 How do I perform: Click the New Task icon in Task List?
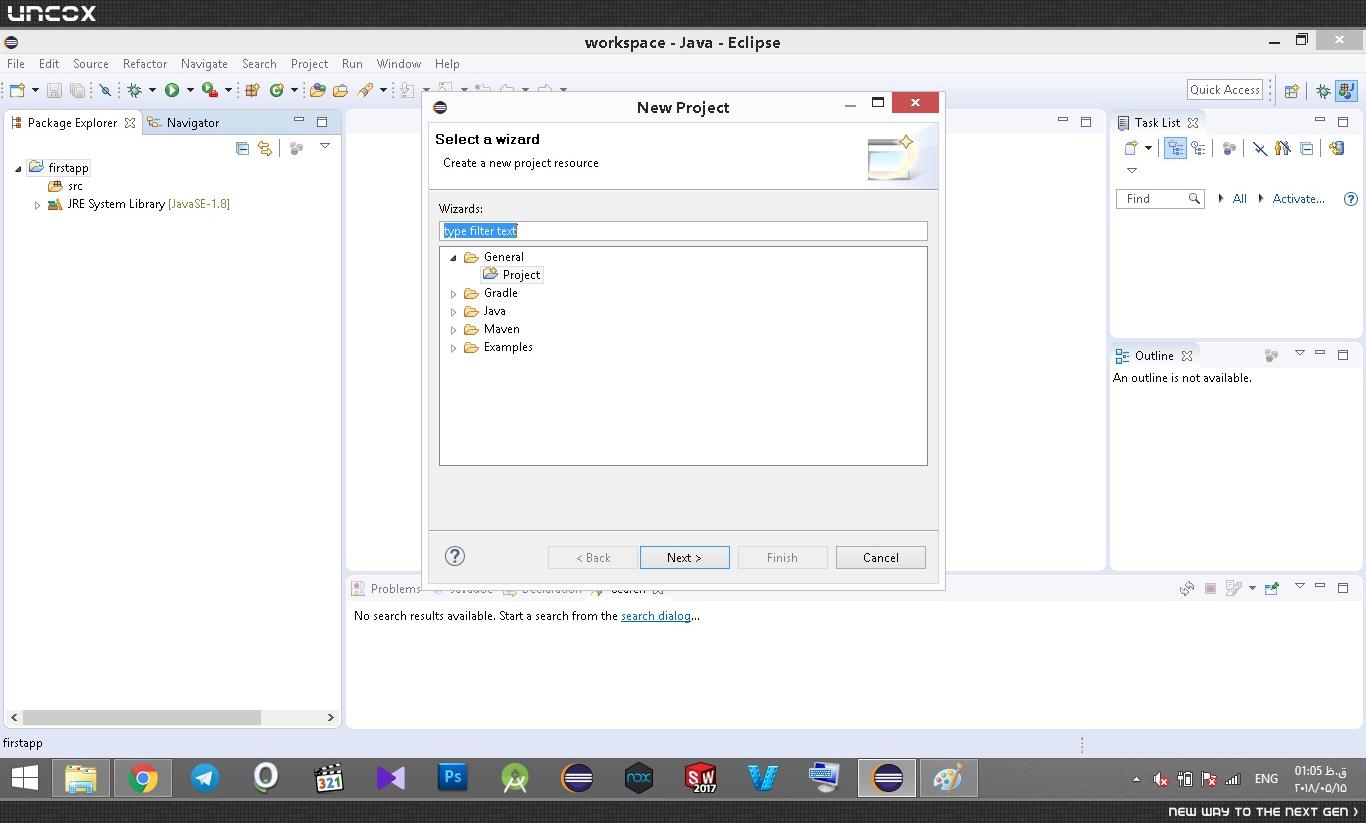coord(1131,148)
